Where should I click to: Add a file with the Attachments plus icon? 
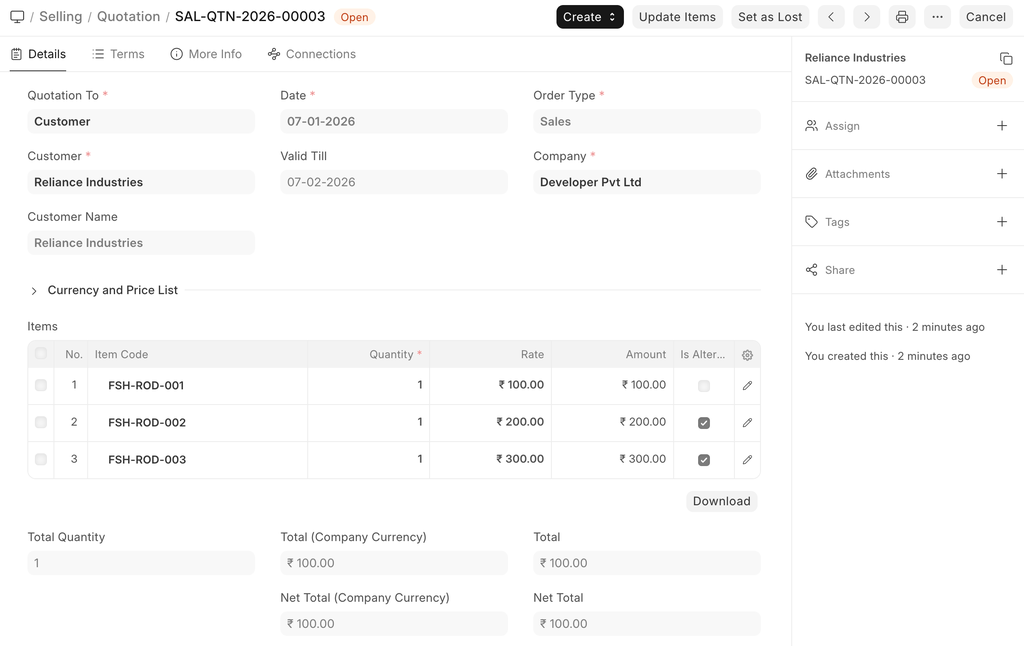pyautogui.click(x=1002, y=174)
